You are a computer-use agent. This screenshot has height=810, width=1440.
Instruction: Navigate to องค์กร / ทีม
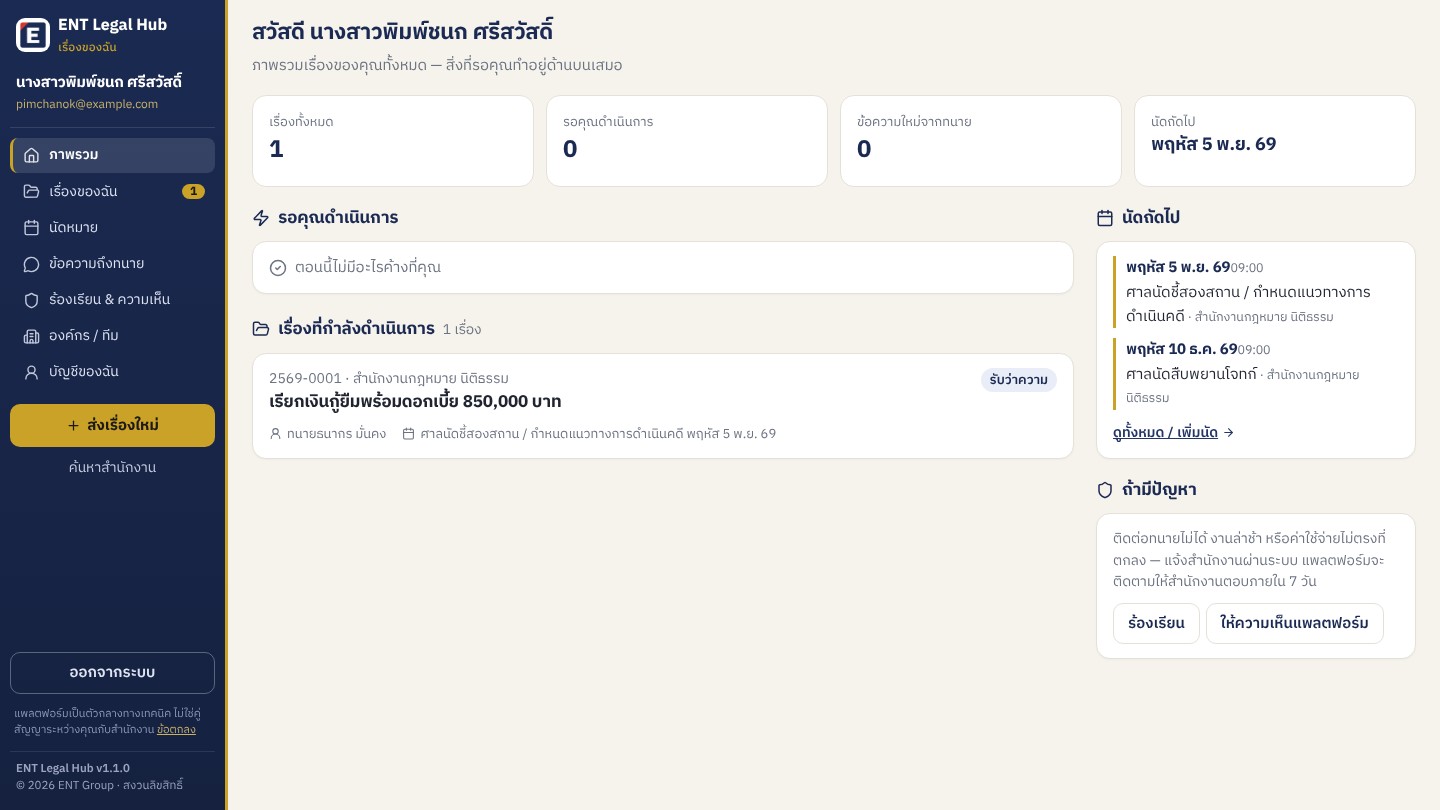[113, 335]
